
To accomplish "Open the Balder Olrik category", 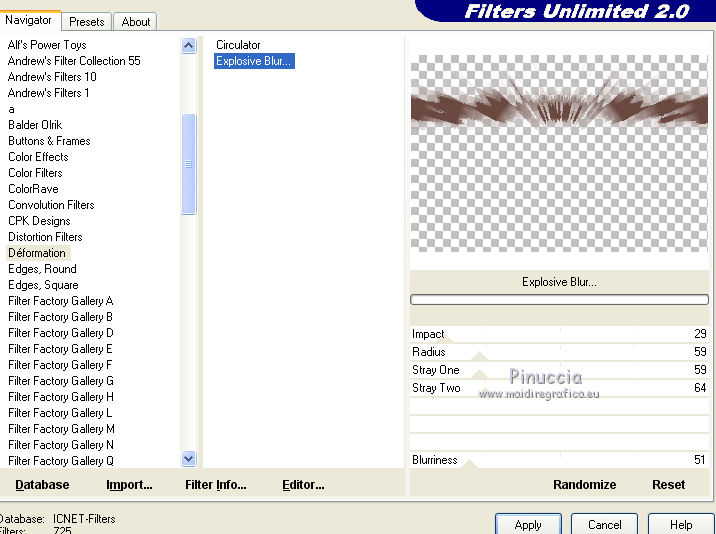I will 35,125.
